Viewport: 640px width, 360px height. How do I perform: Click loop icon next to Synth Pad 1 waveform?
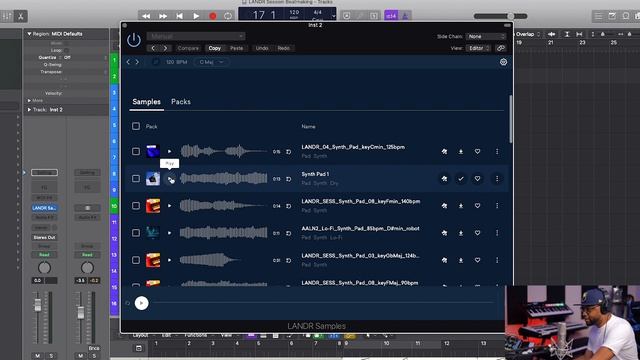pos(289,179)
